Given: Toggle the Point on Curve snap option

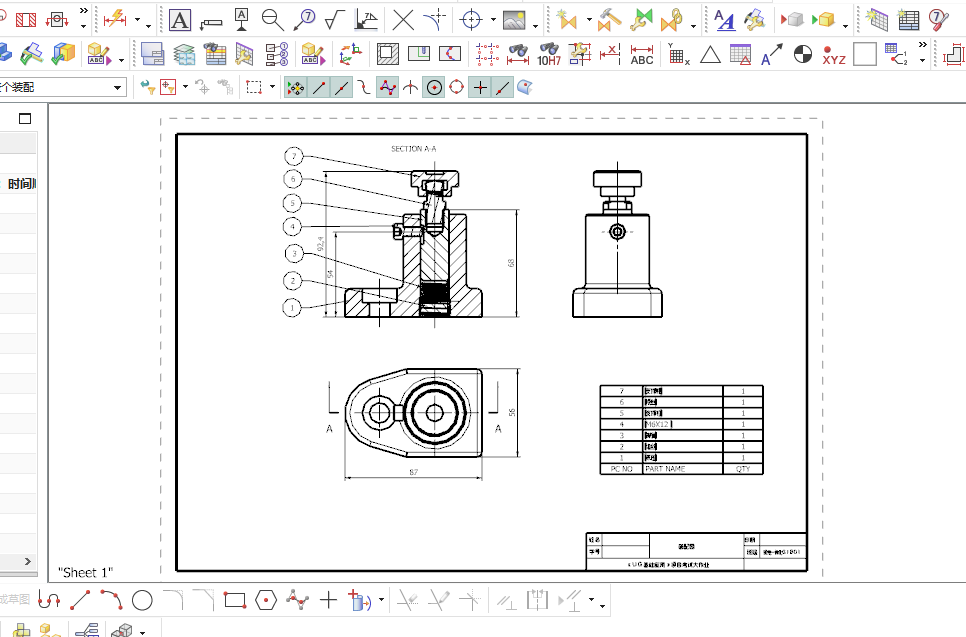Looking at the screenshot, I should tap(503, 88).
